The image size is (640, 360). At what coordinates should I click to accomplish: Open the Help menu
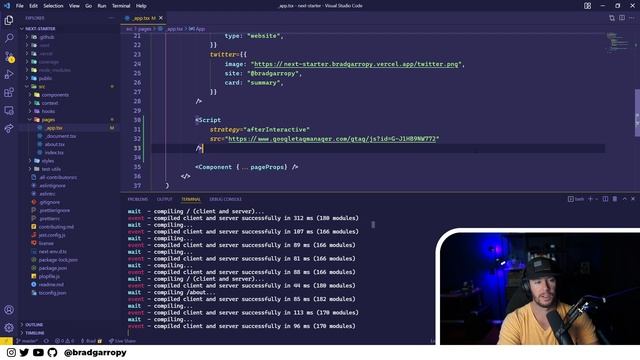(141, 6)
